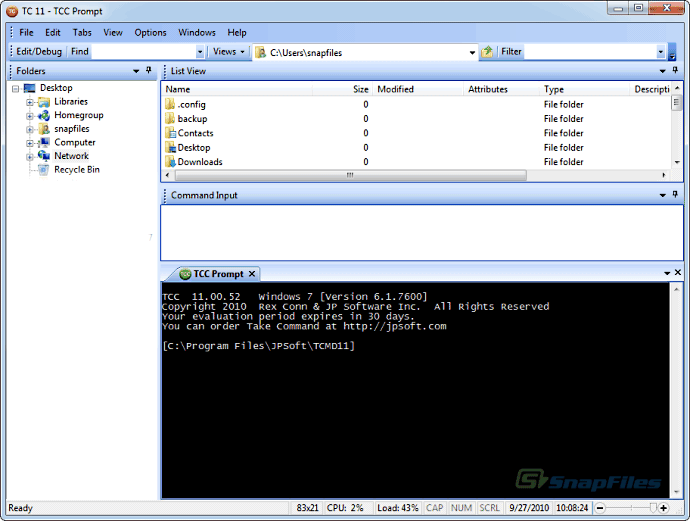Click the Network globe icon in the tree

click(44, 156)
